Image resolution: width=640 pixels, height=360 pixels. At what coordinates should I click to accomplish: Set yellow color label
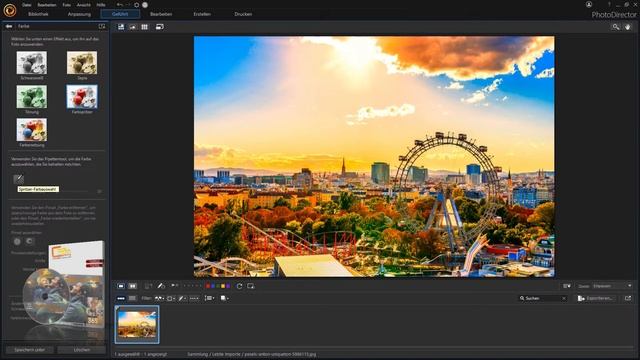[x=223, y=286]
